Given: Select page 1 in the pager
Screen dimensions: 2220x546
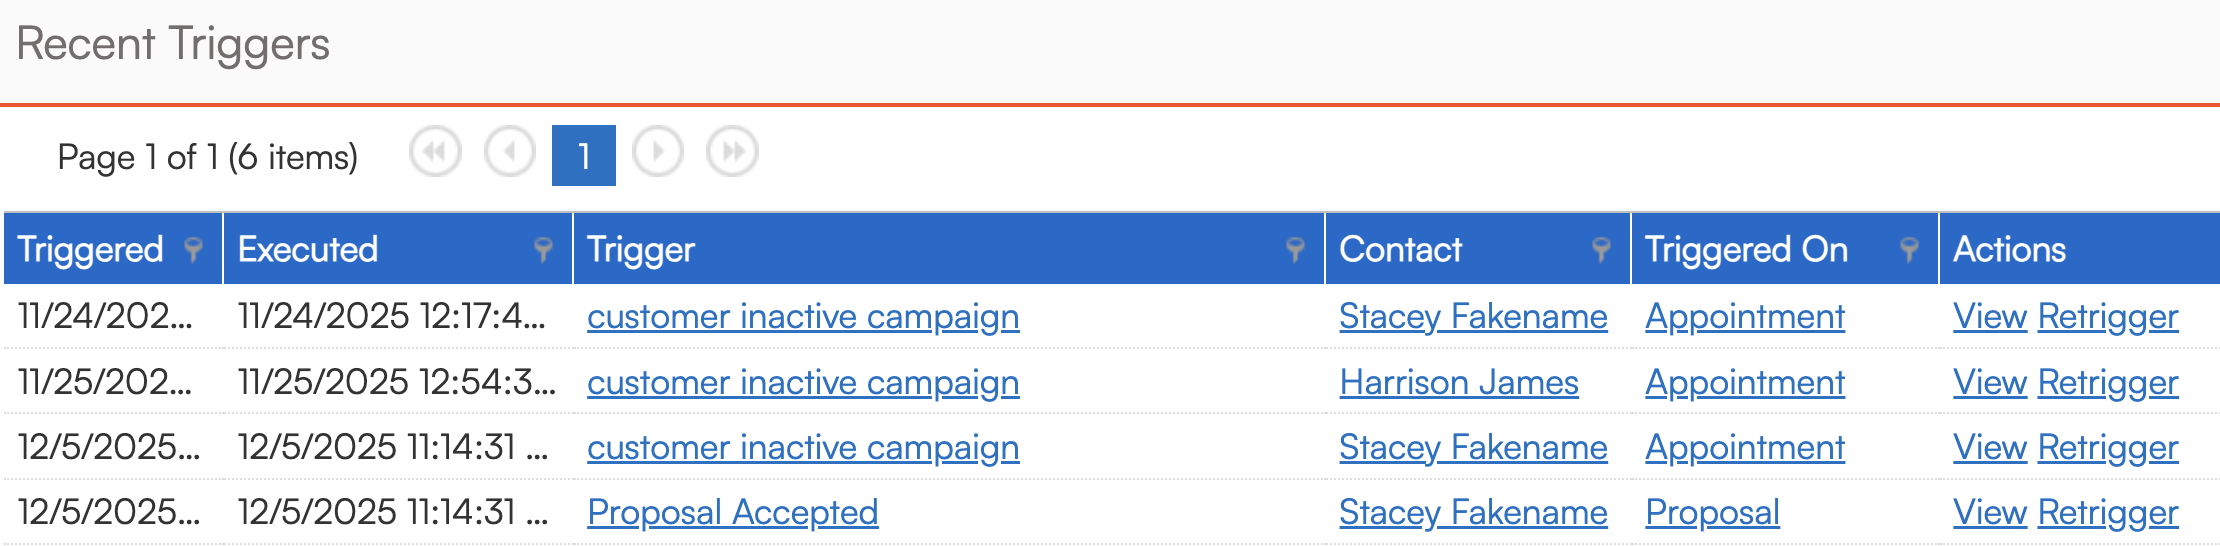Looking at the screenshot, I should tap(583, 155).
